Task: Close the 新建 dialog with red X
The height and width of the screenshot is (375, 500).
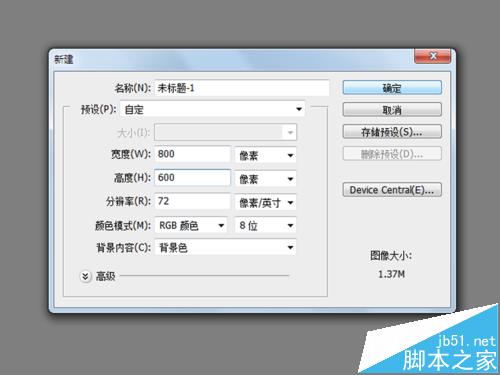Action: click(433, 56)
